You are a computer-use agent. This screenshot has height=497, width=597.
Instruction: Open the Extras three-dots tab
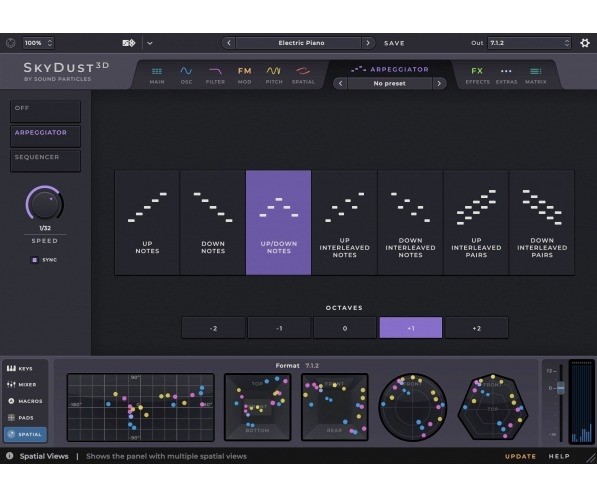pos(506,75)
